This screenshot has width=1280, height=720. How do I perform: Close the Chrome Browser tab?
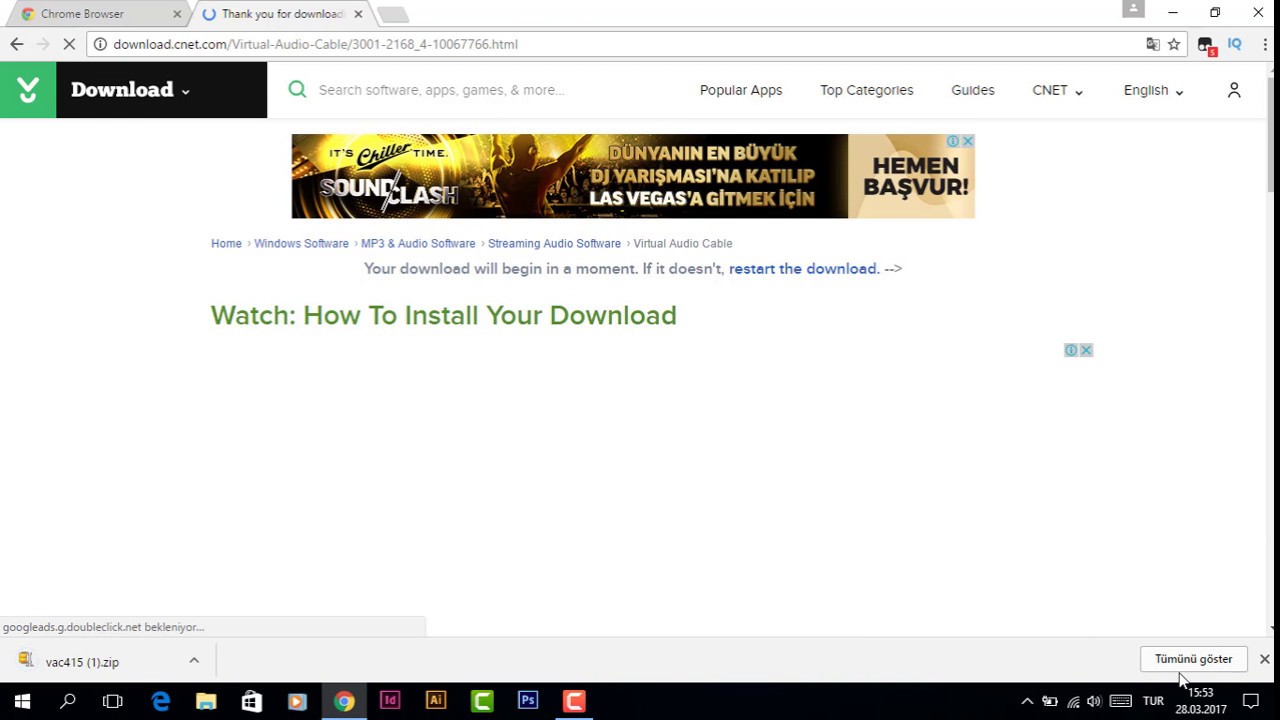tap(177, 14)
